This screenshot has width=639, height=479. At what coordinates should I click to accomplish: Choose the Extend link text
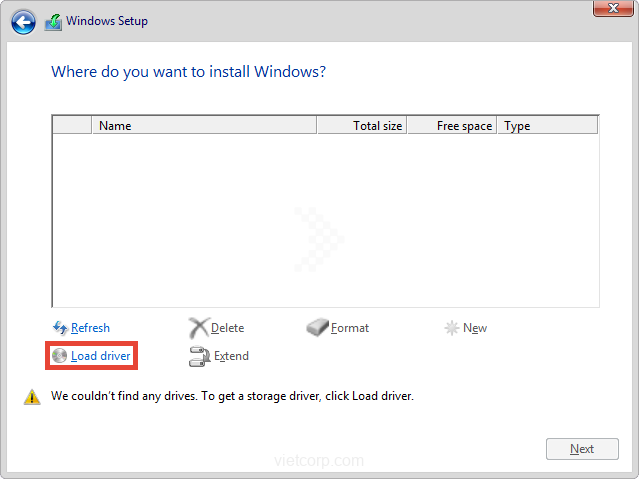tap(231, 356)
